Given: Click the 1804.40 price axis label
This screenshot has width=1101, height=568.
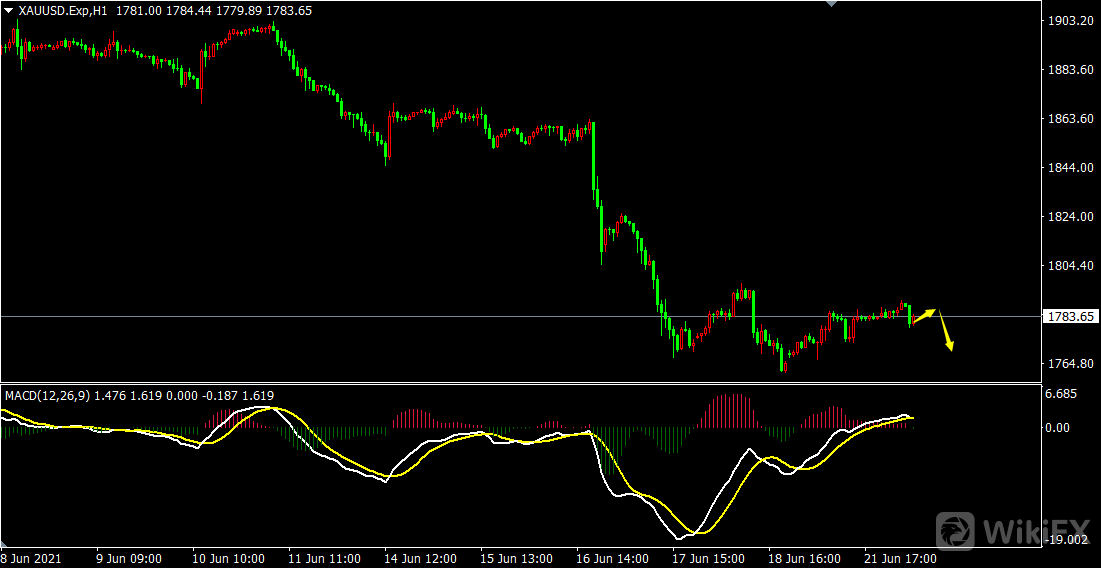Looking at the screenshot, I should 1069,266.
